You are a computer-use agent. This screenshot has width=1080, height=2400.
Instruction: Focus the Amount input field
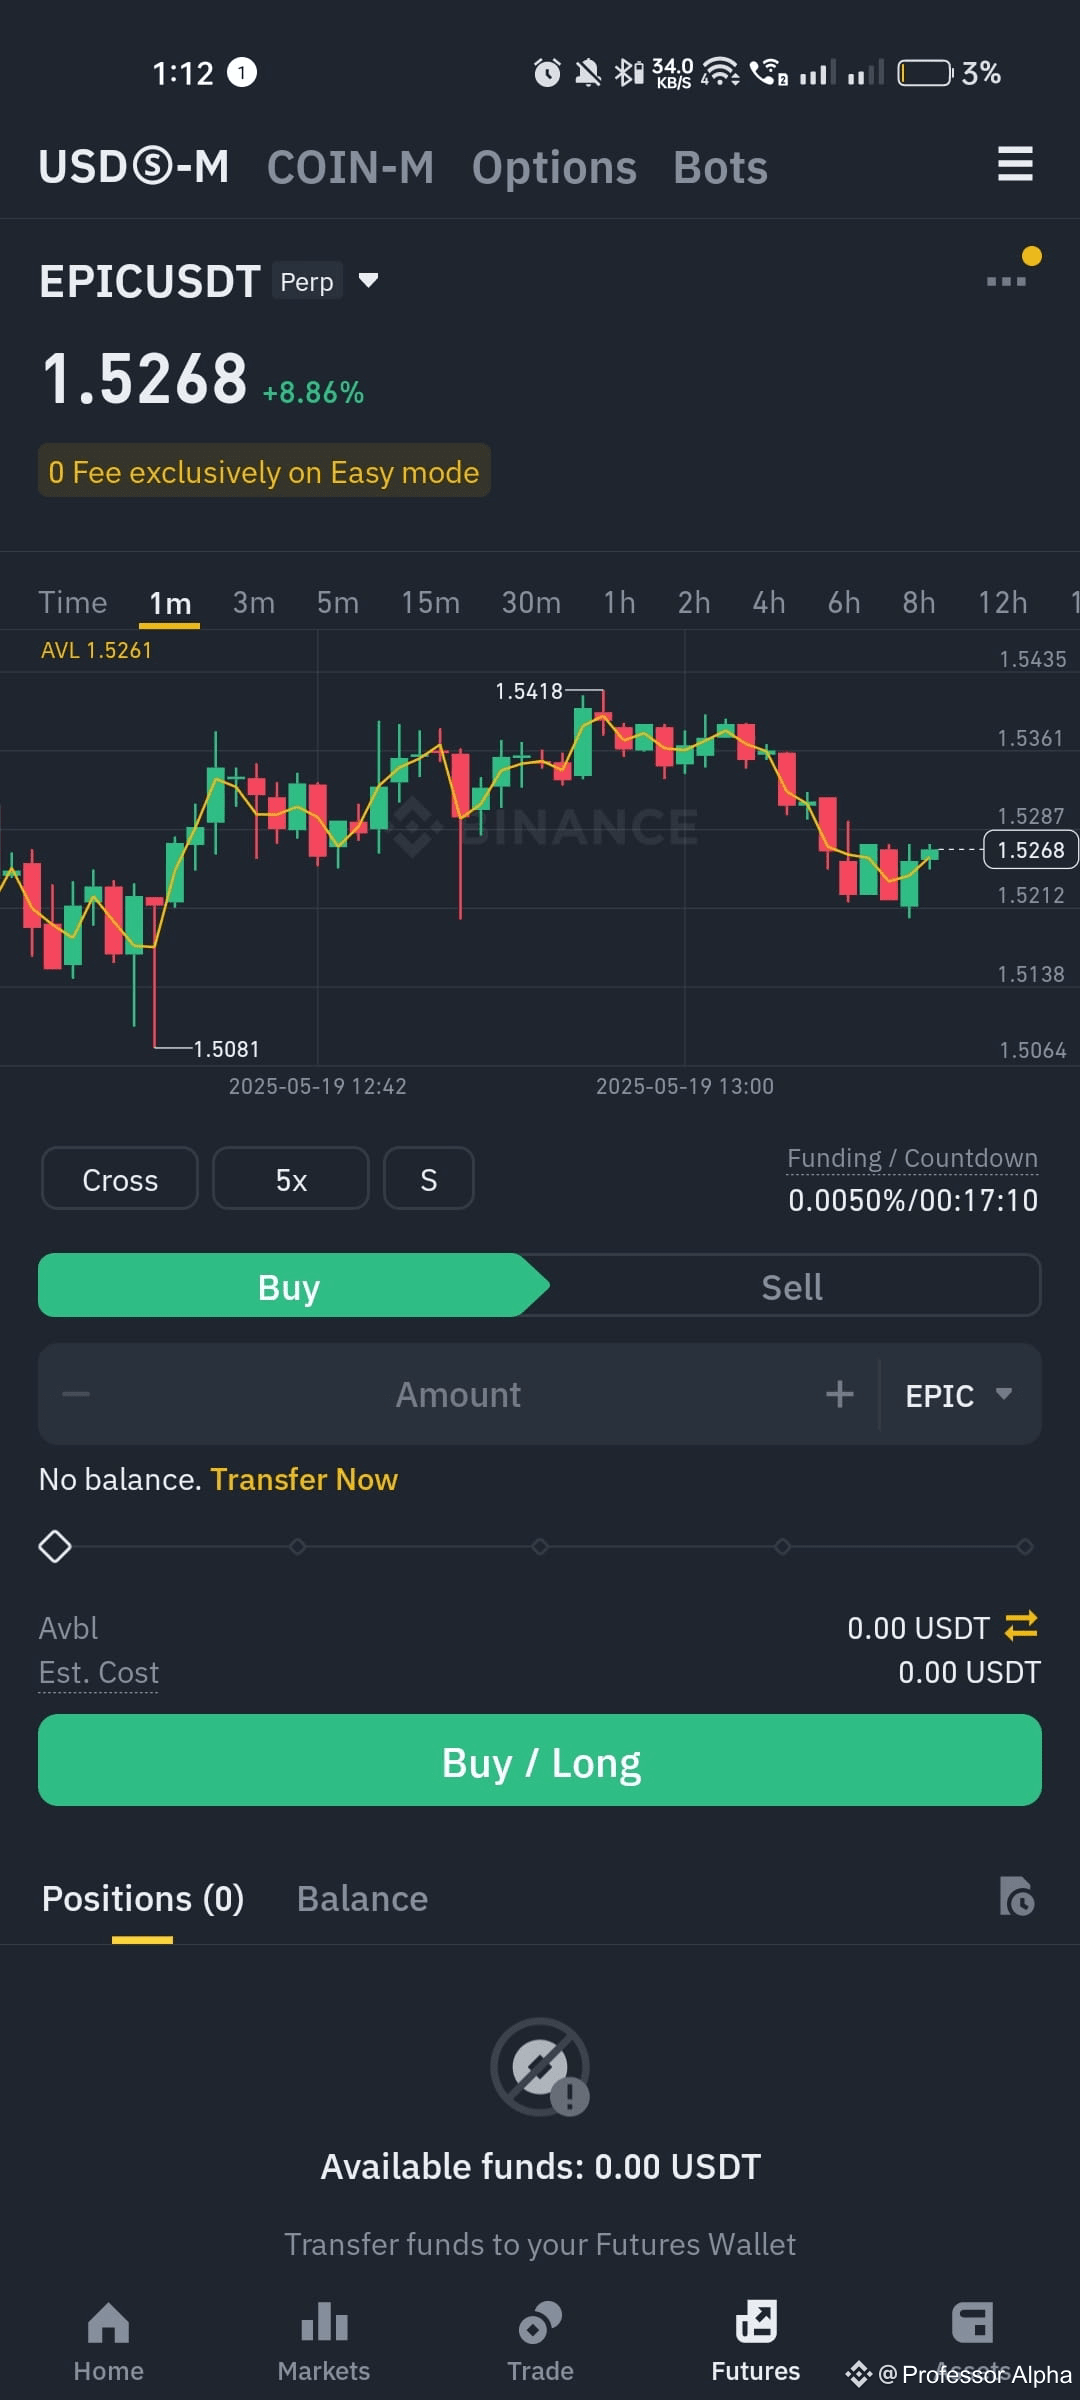point(458,1394)
